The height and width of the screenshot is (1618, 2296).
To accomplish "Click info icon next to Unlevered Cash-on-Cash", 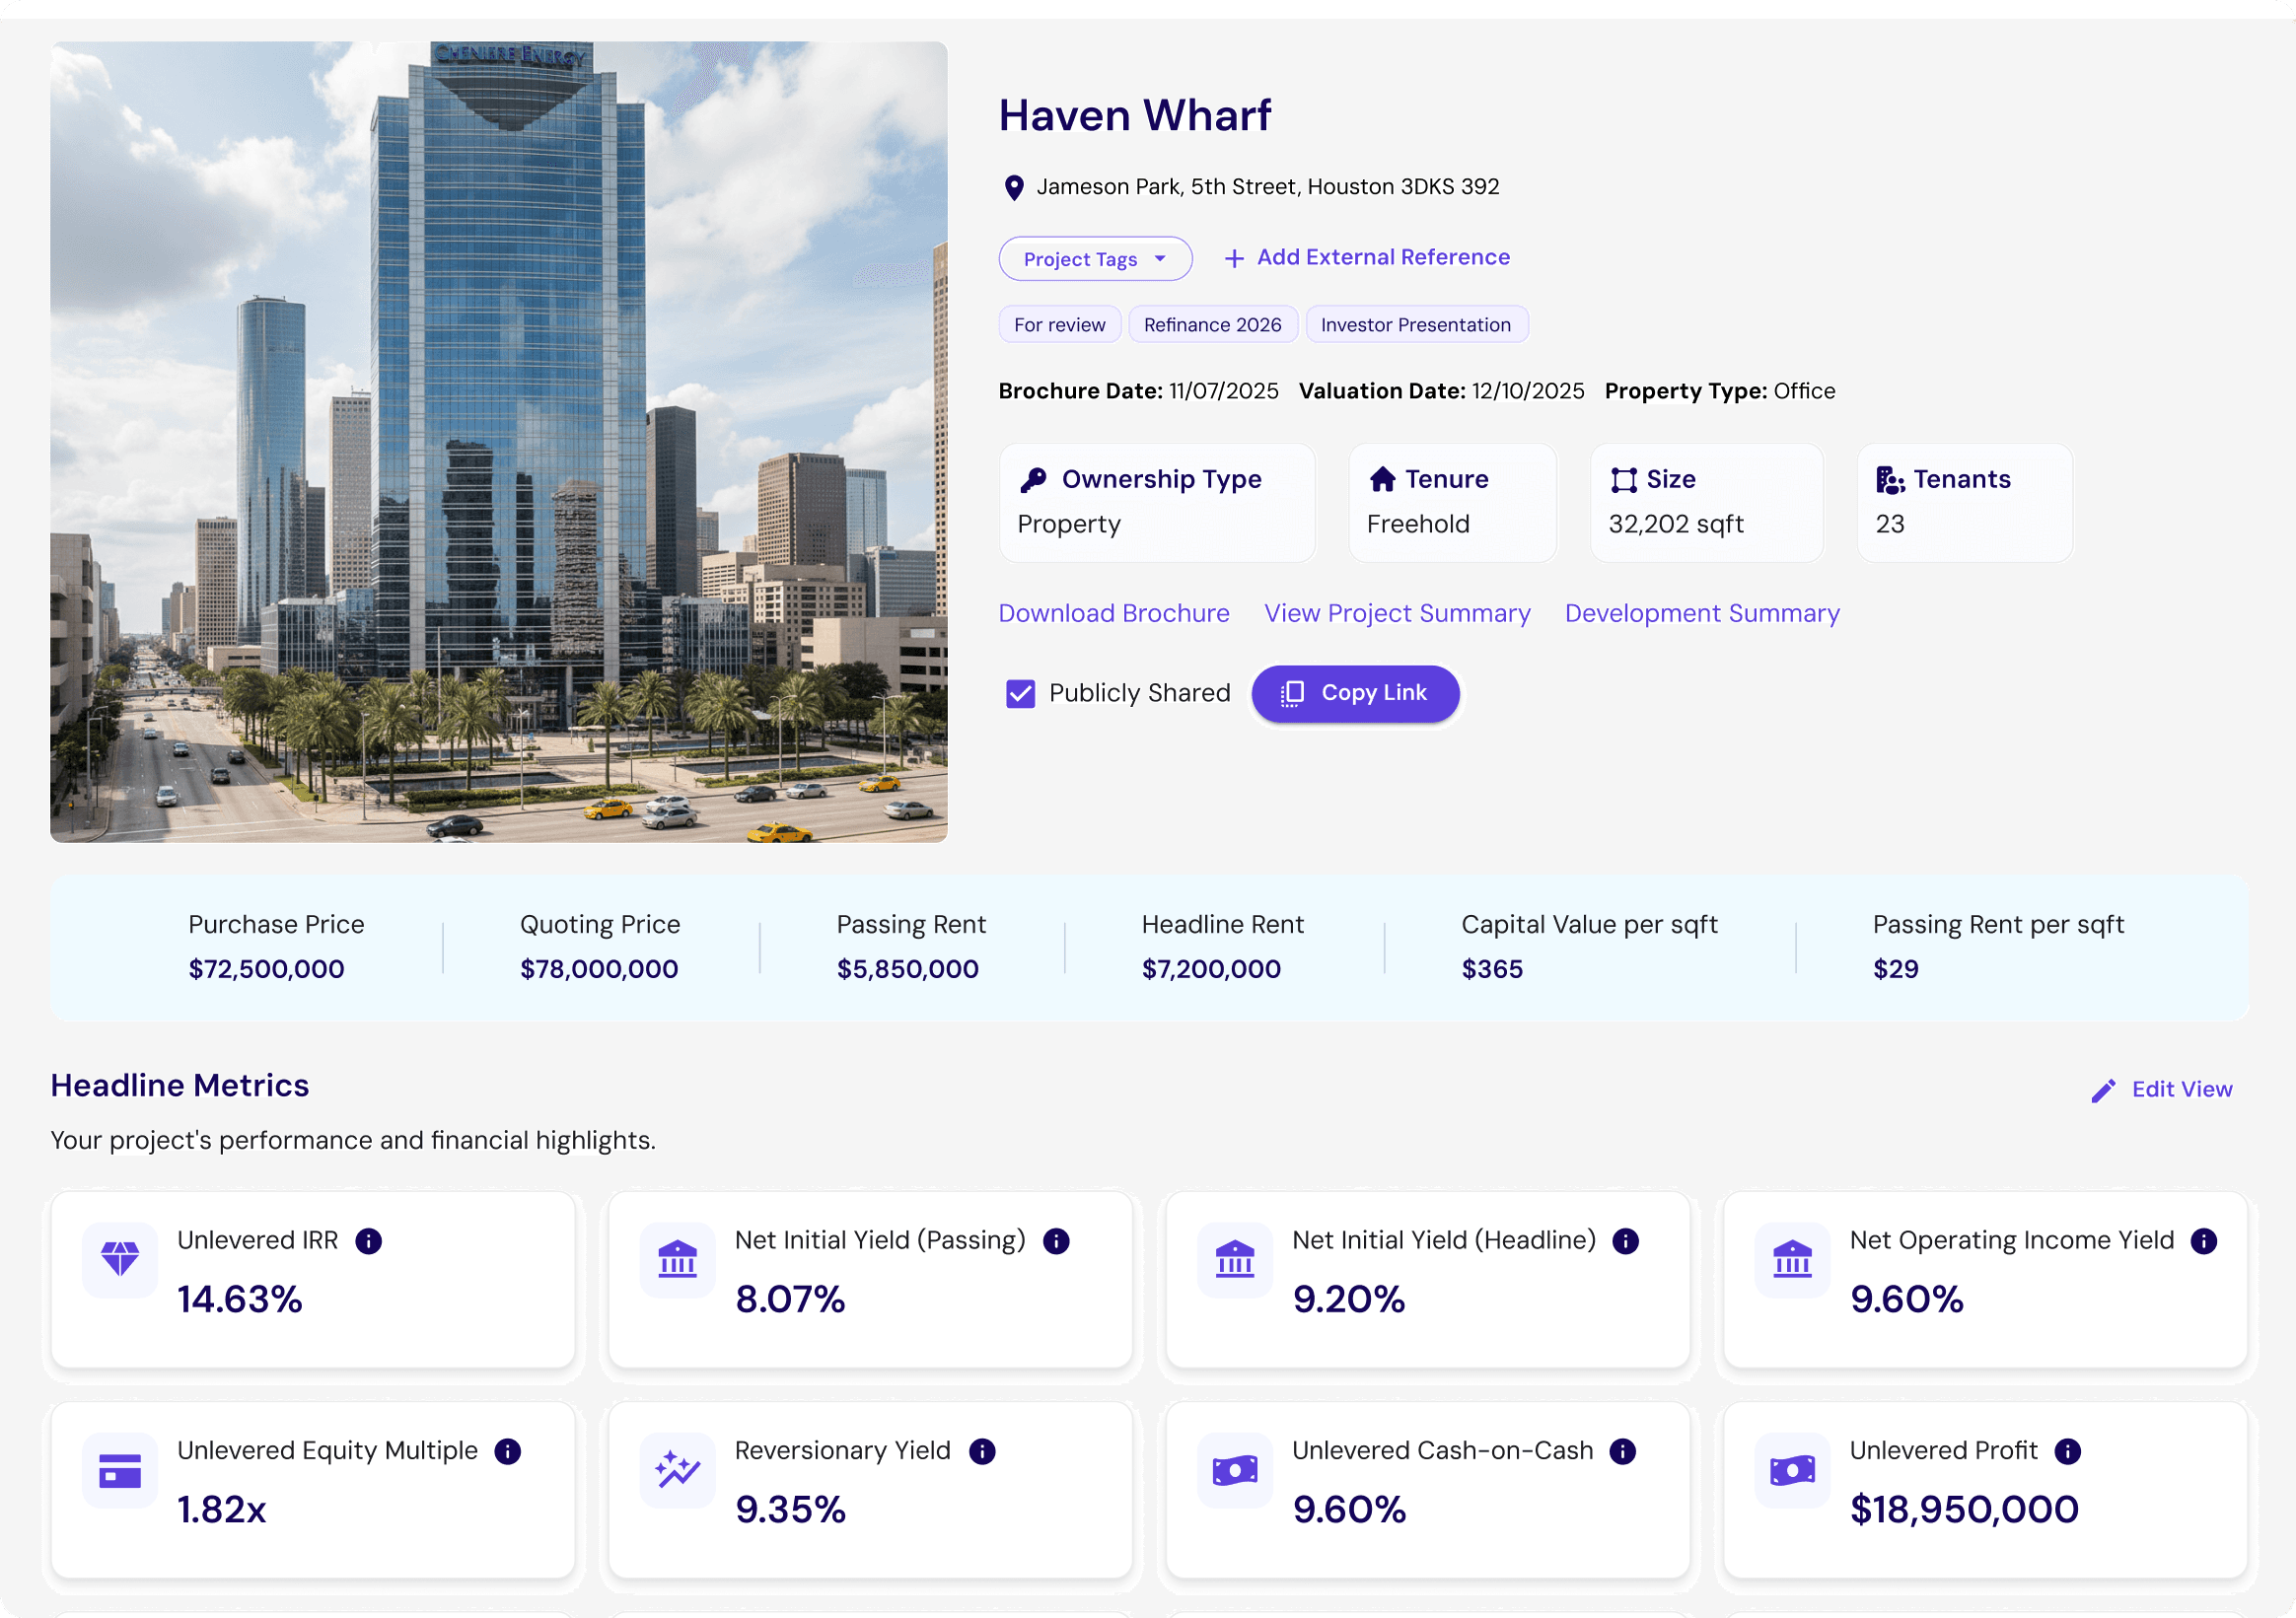I will [1622, 1451].
